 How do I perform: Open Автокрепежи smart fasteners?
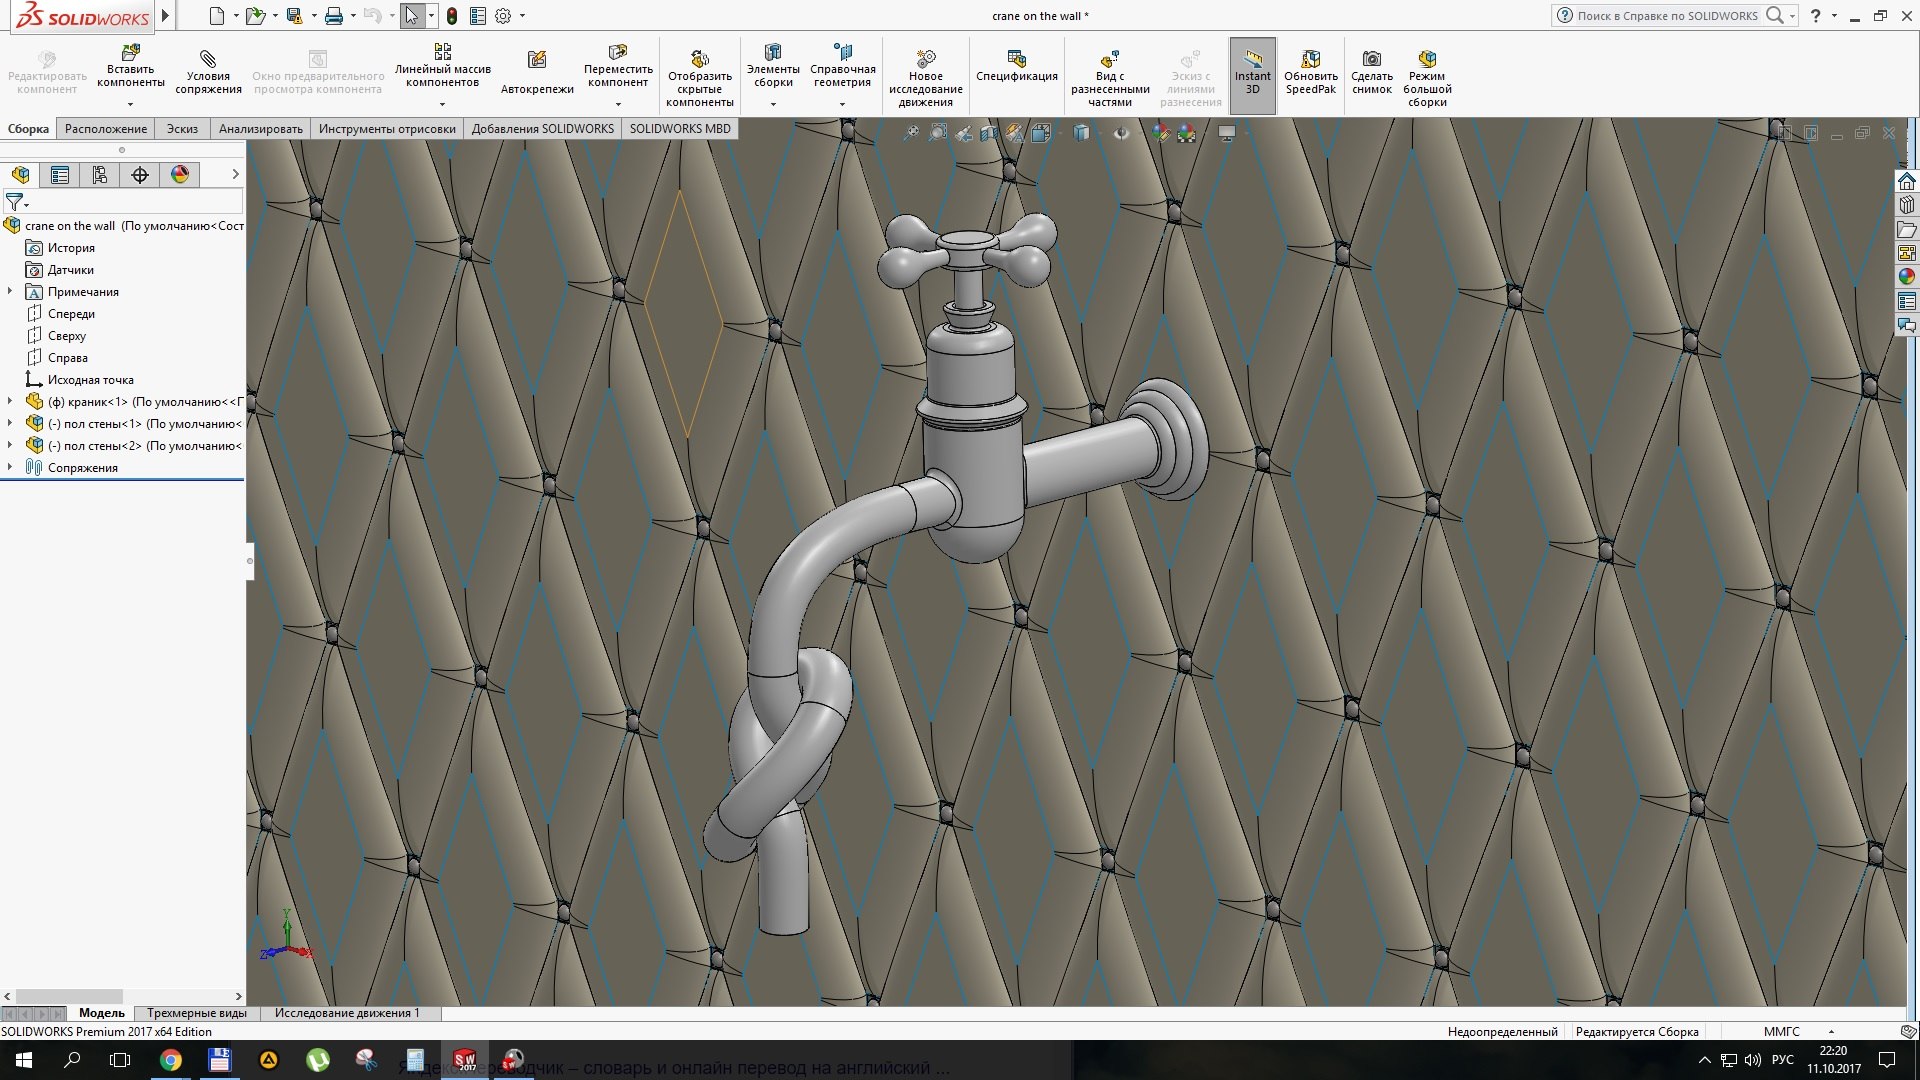tap(537, 72)
